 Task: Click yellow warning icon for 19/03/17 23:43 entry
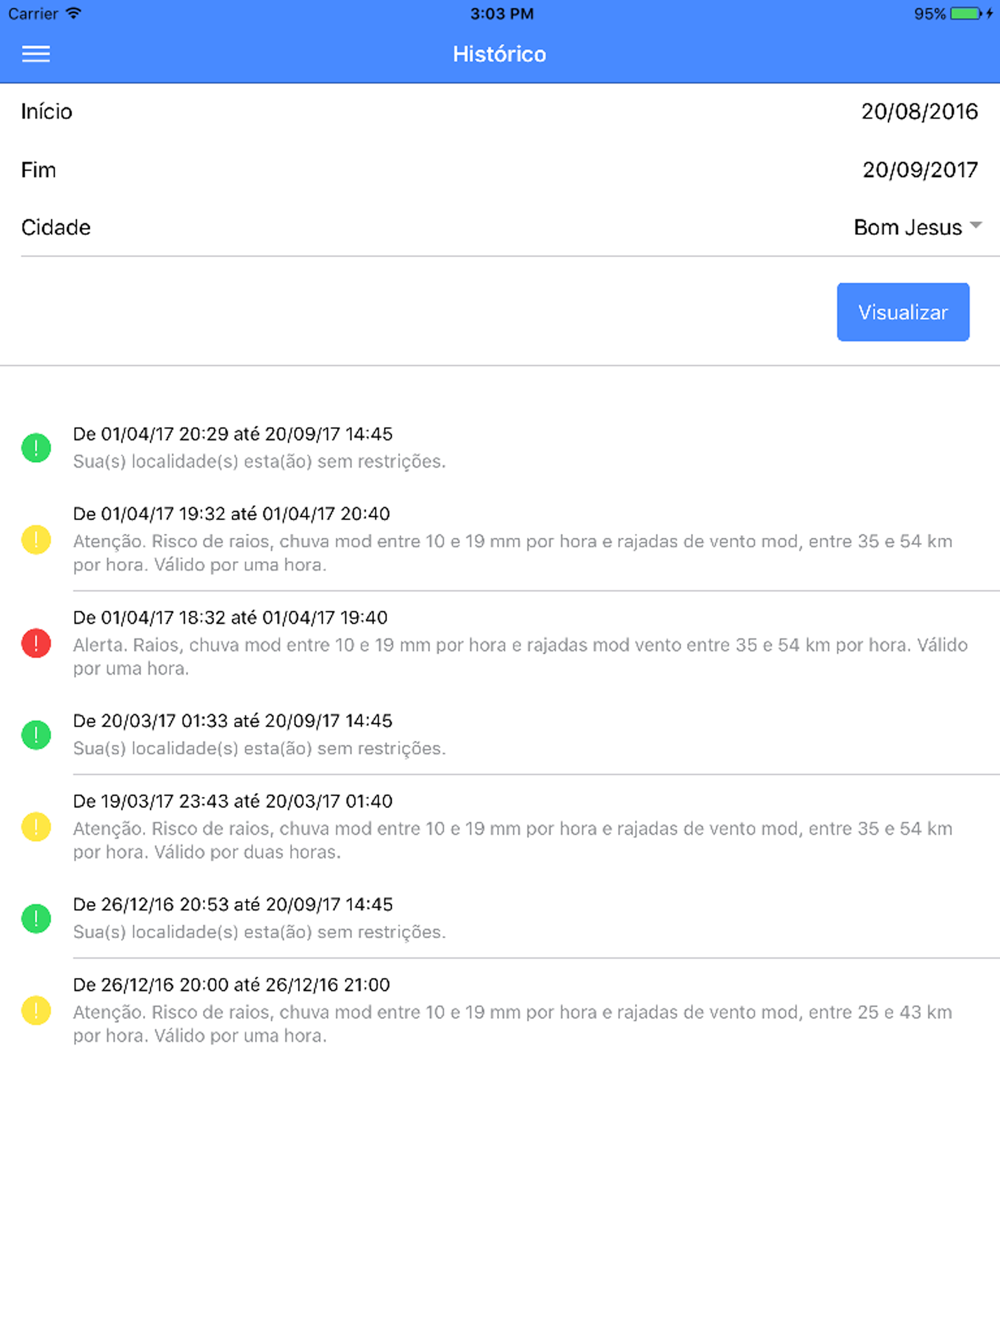[36, 827]
